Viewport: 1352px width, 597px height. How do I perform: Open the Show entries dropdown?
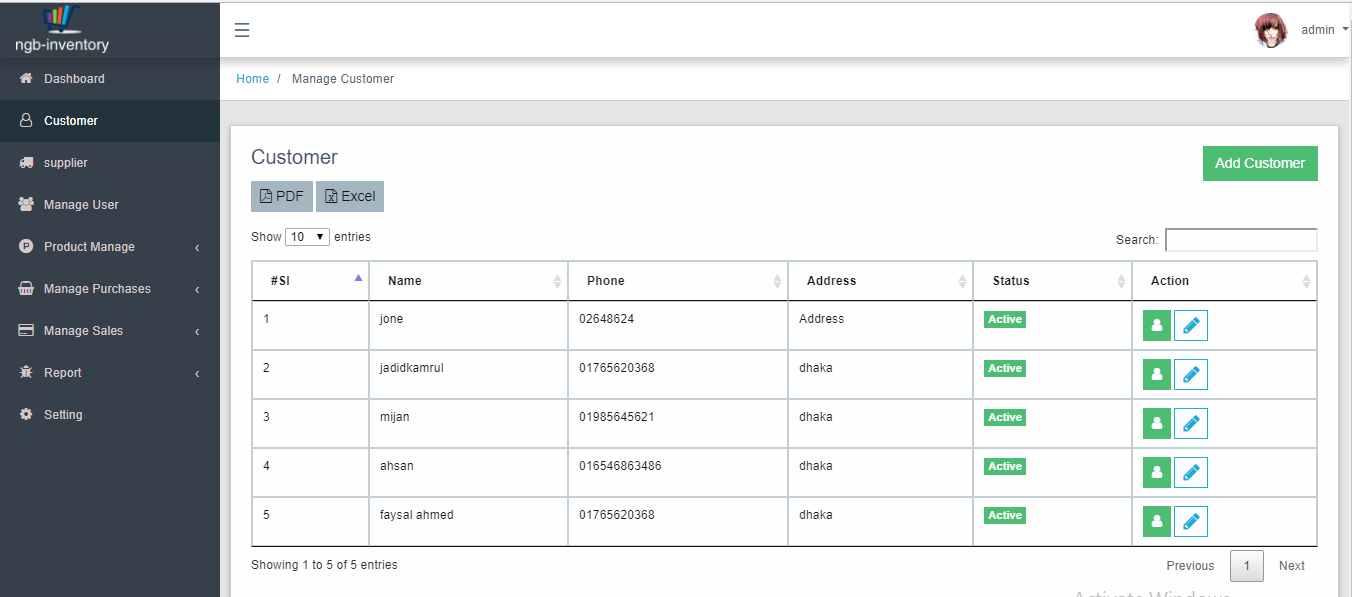tap(307, 236)
